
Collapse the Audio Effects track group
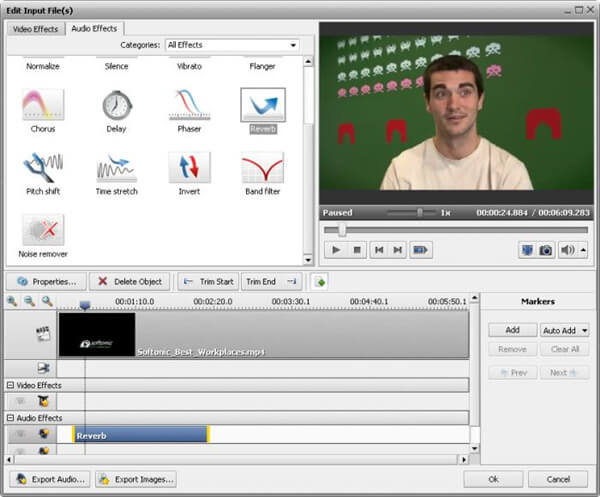(10, 418)
